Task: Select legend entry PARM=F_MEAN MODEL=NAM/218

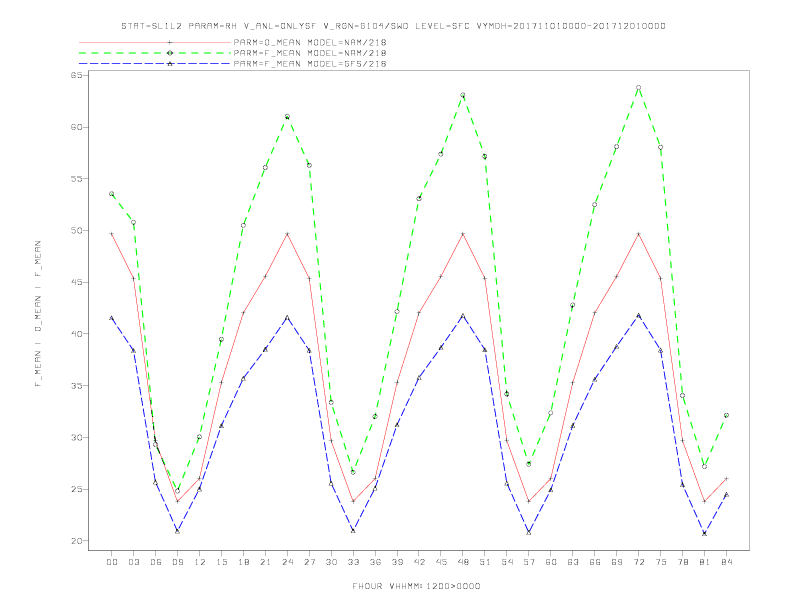Action: pyautogui.click(x=310, y=53)
